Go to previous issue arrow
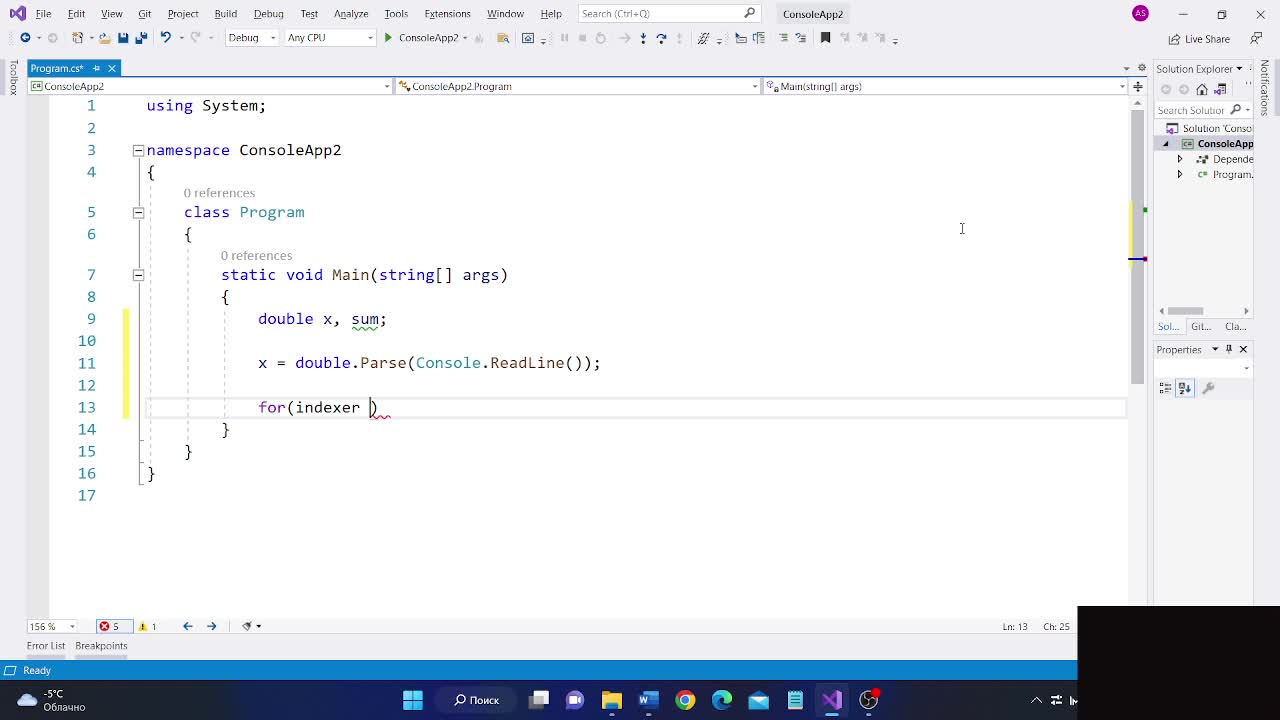This screenshot has width=1280, height=720. pyautogui.click(x=187, y=626)
